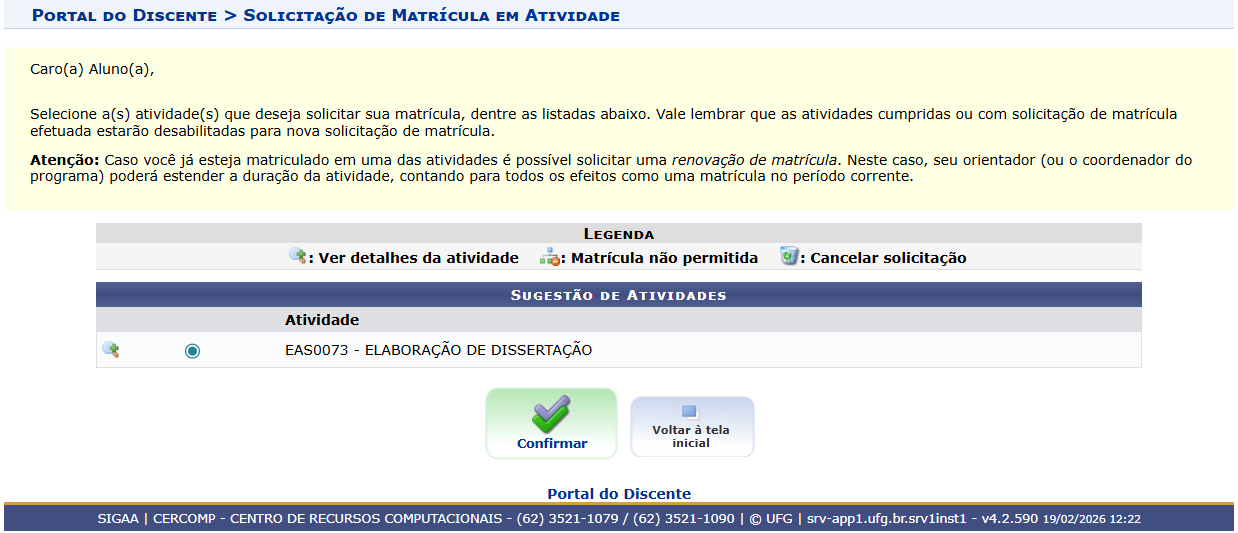Click the Legenda heading

618,234
